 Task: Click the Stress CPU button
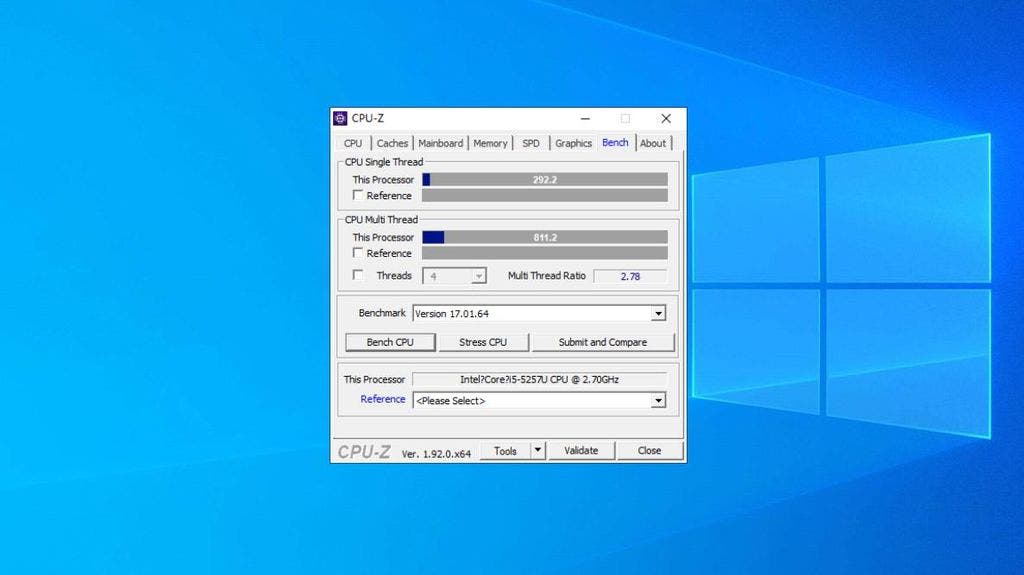click(483, 342)
